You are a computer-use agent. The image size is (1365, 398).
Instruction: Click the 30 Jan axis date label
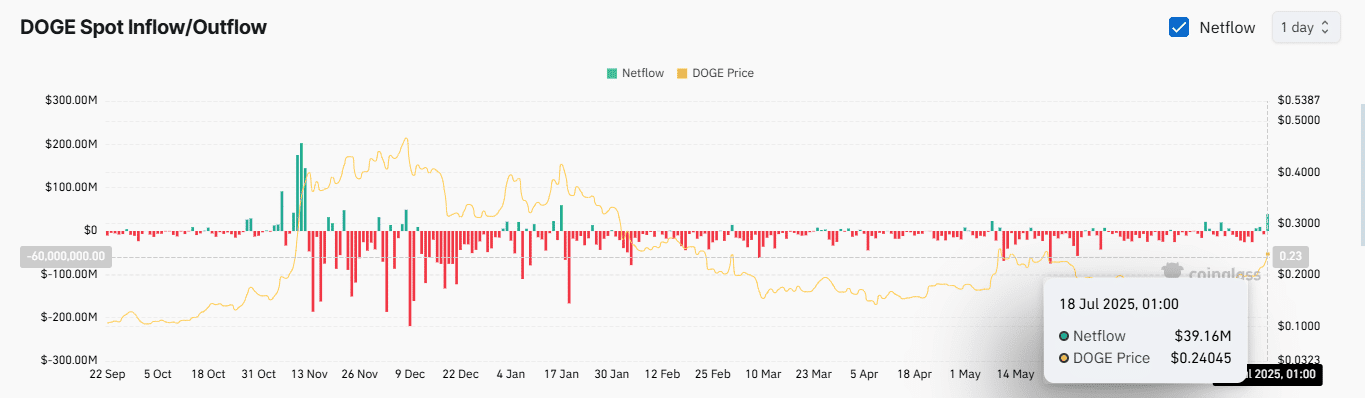tap(612, 374)
